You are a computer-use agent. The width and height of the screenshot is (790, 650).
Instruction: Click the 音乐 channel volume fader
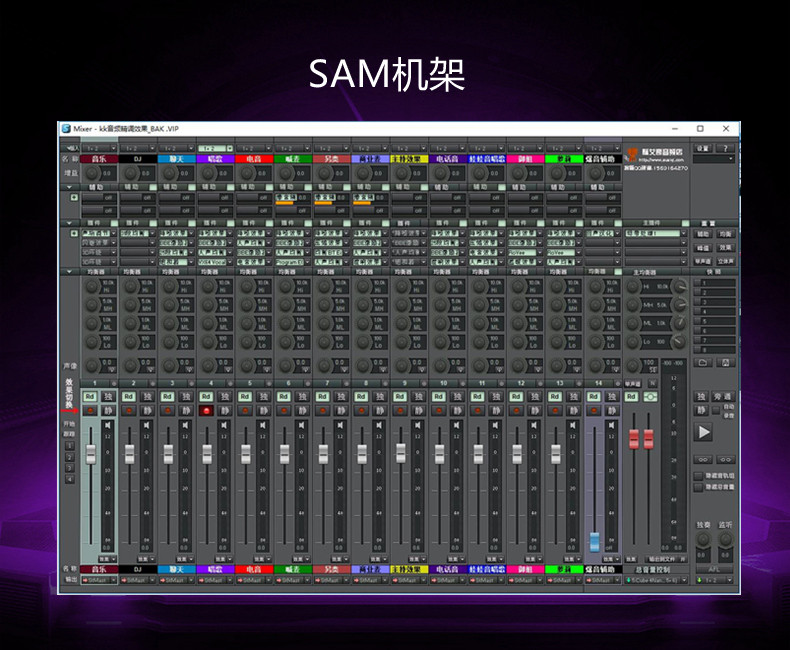(91, 454)
